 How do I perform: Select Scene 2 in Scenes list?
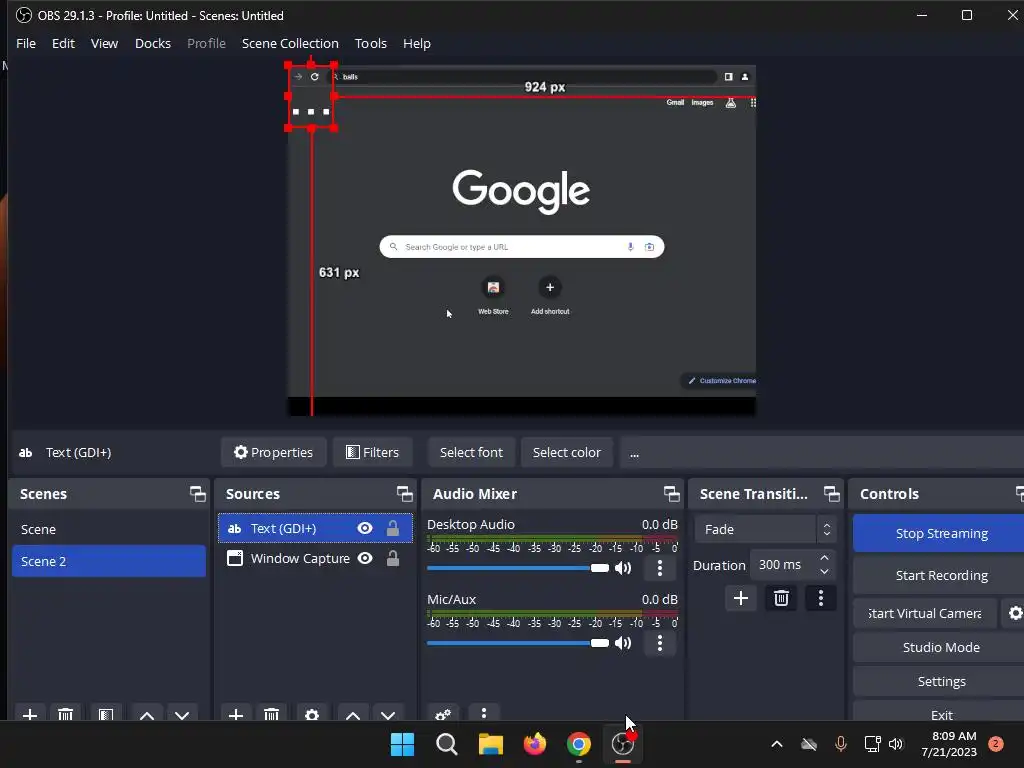click(109, 561)
